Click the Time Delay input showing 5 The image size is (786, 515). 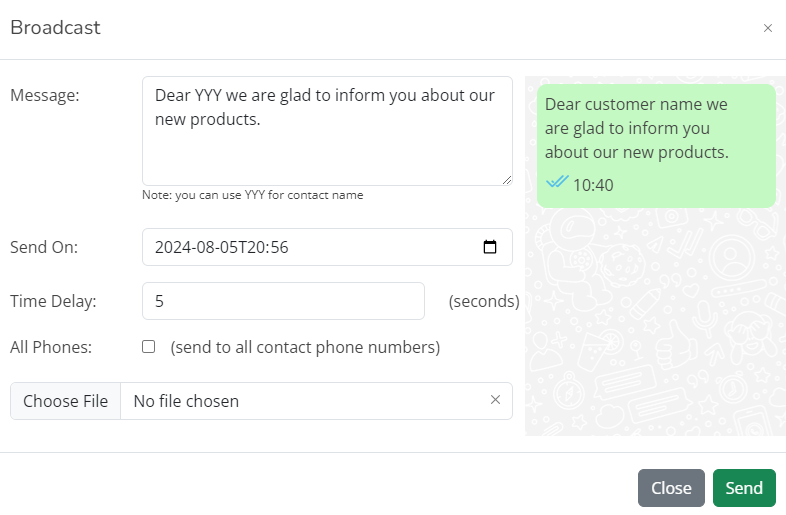tap(283, 300)
